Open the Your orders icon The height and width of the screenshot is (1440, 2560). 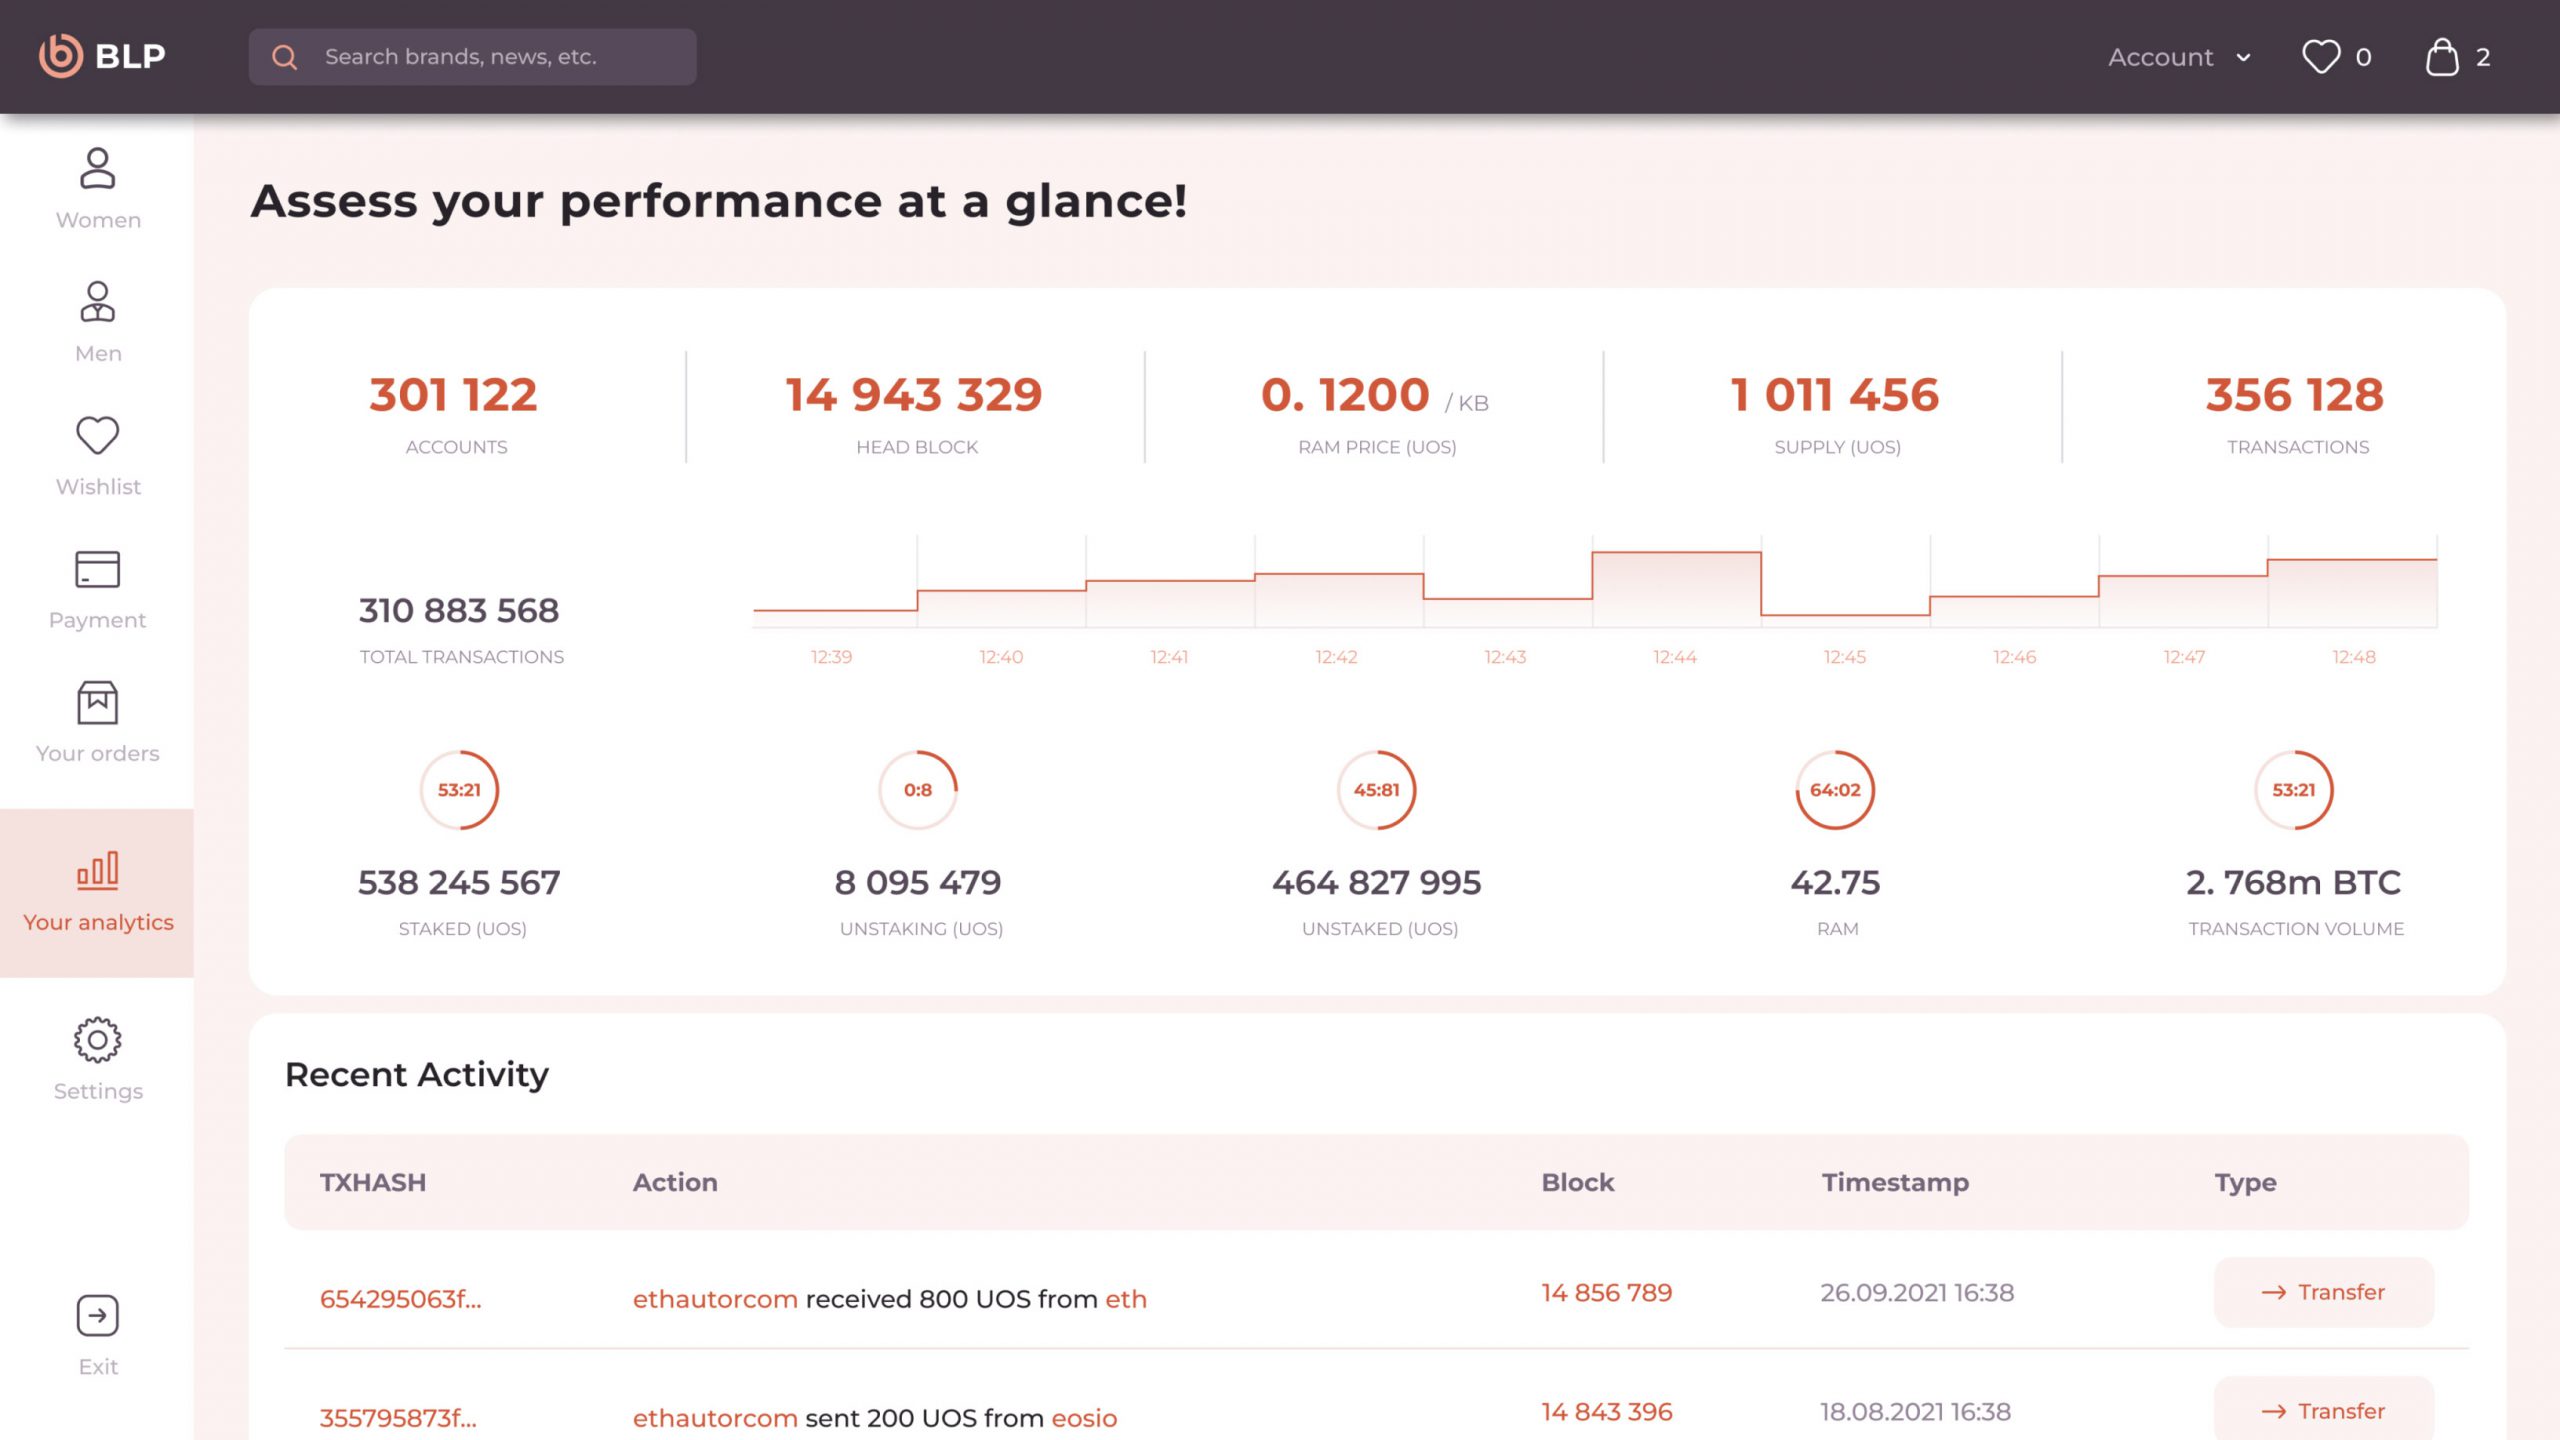click(97, 703)
